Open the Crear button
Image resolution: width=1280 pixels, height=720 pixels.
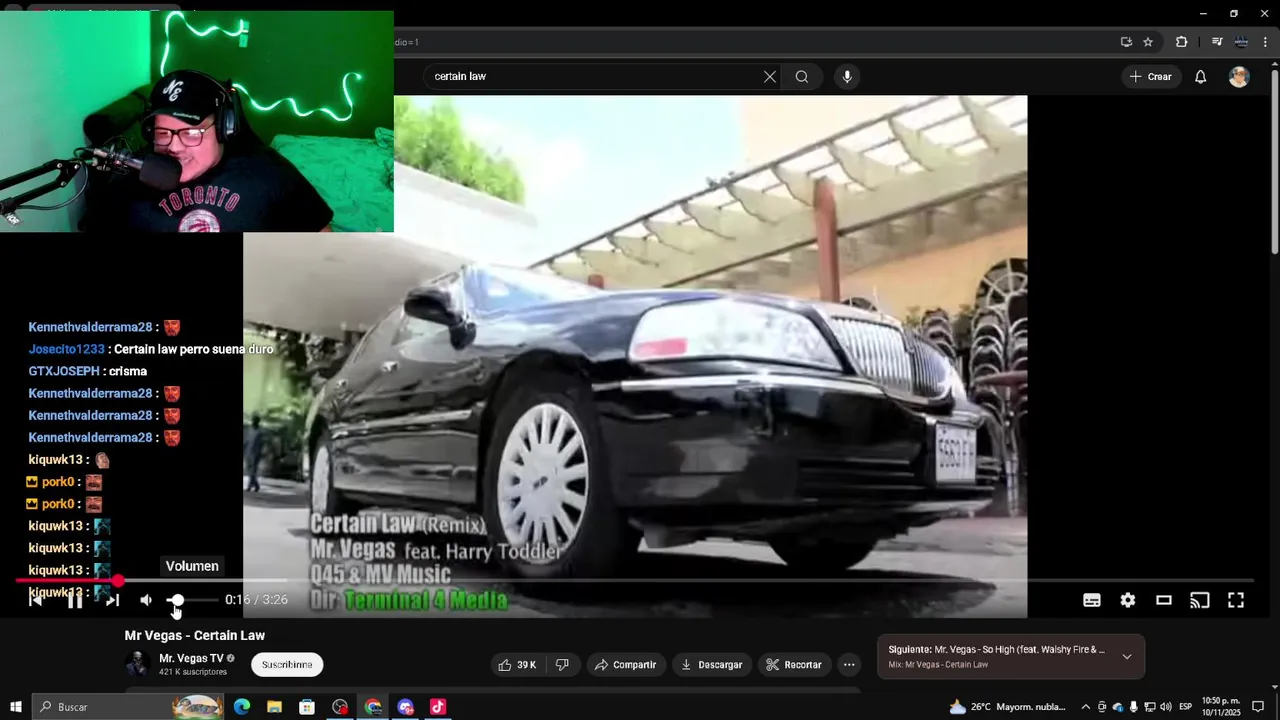pos(1150,77)
